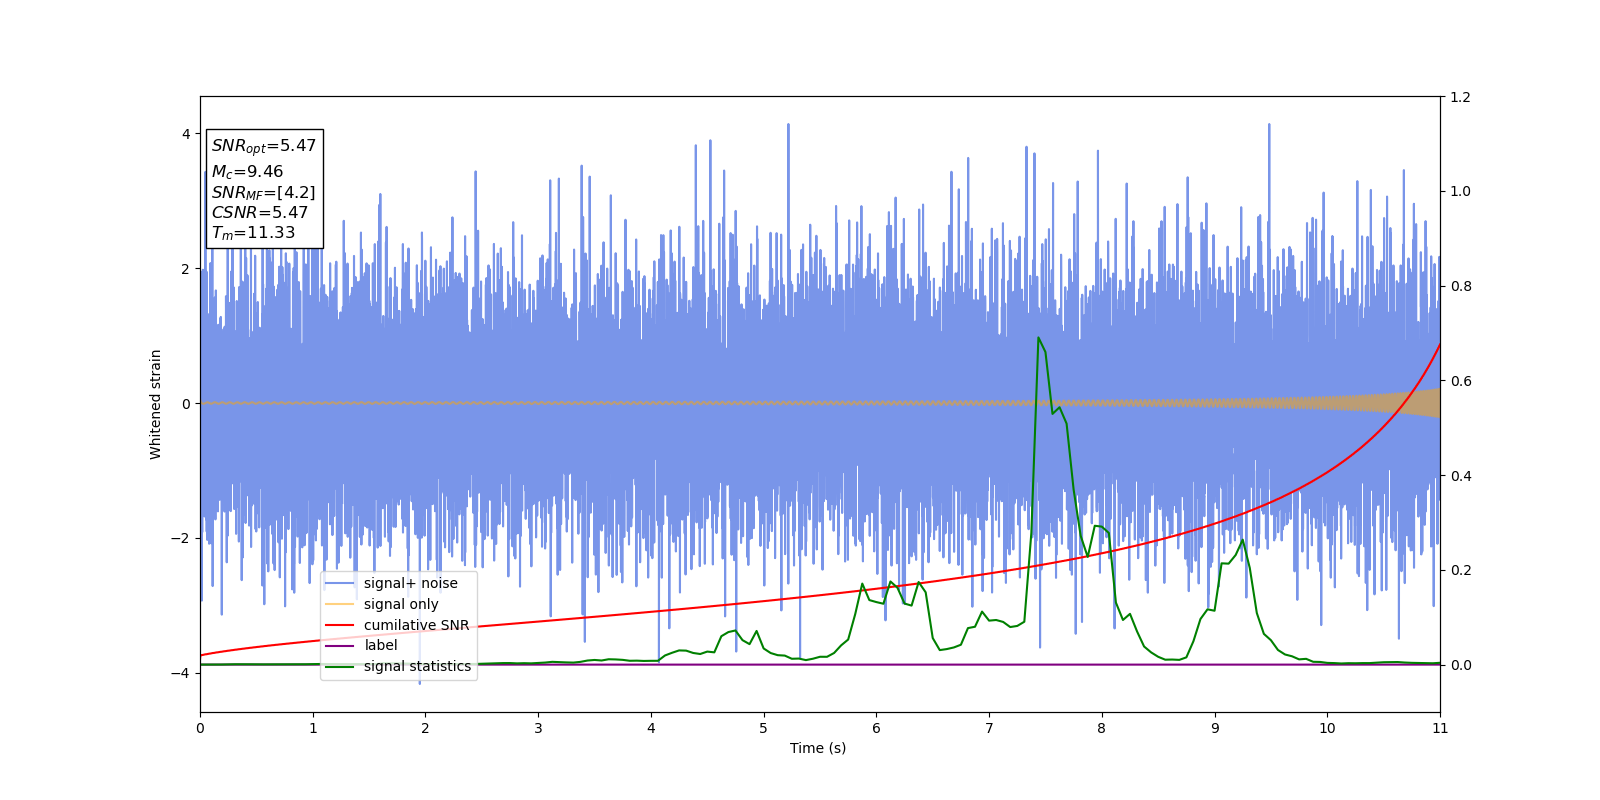
Task: Click the x-axis tick labeled 7
Action: pyautogui.click(x=989, y=728)
